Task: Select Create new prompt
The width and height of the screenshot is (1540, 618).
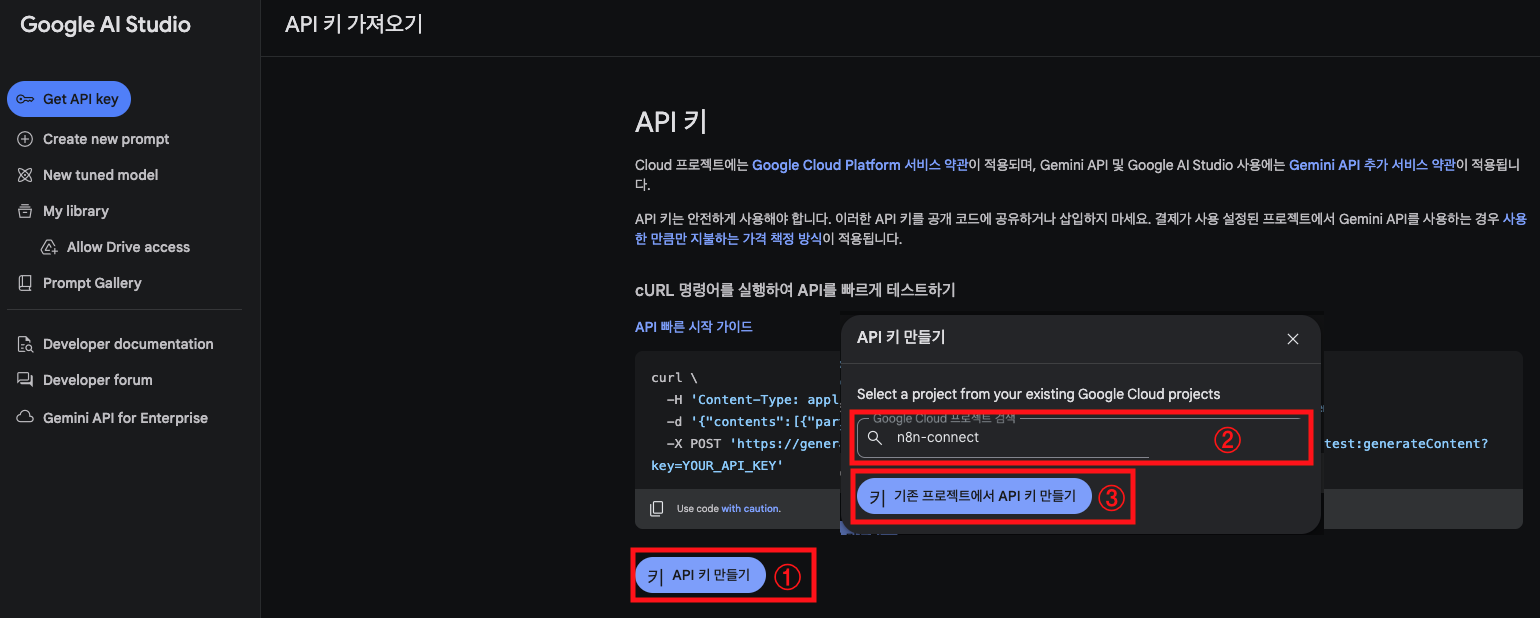Action: (x=106, y=139)
